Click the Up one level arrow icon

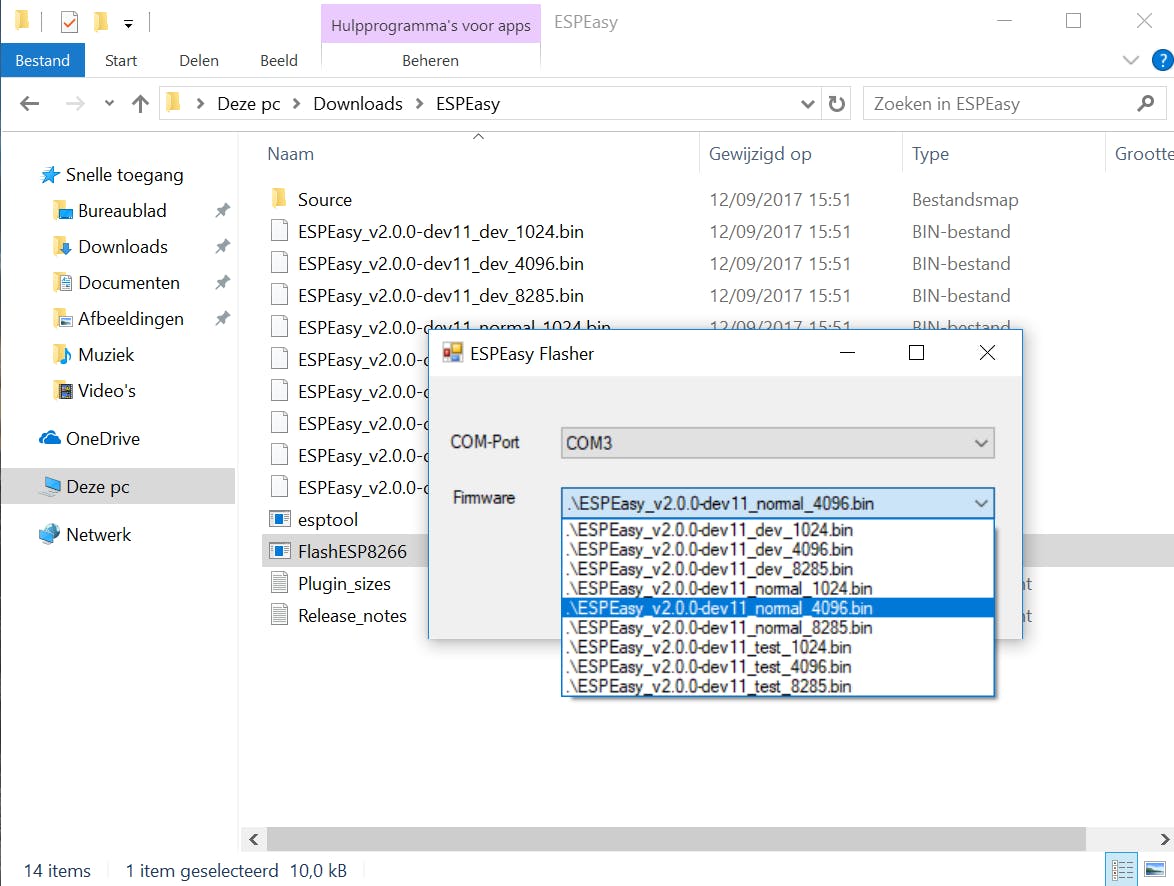[140, 104]
